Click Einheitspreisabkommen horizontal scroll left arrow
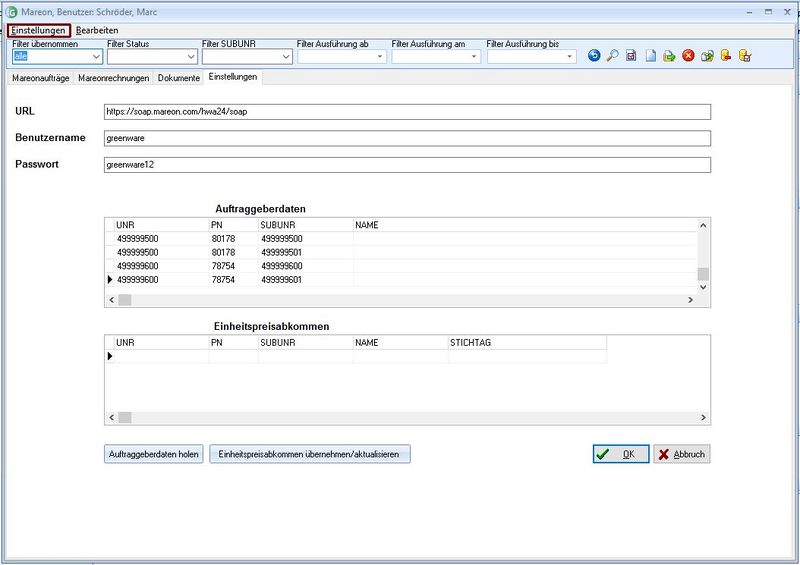The height and width of the screenshot is (565, 800). [x=112, y=417]
